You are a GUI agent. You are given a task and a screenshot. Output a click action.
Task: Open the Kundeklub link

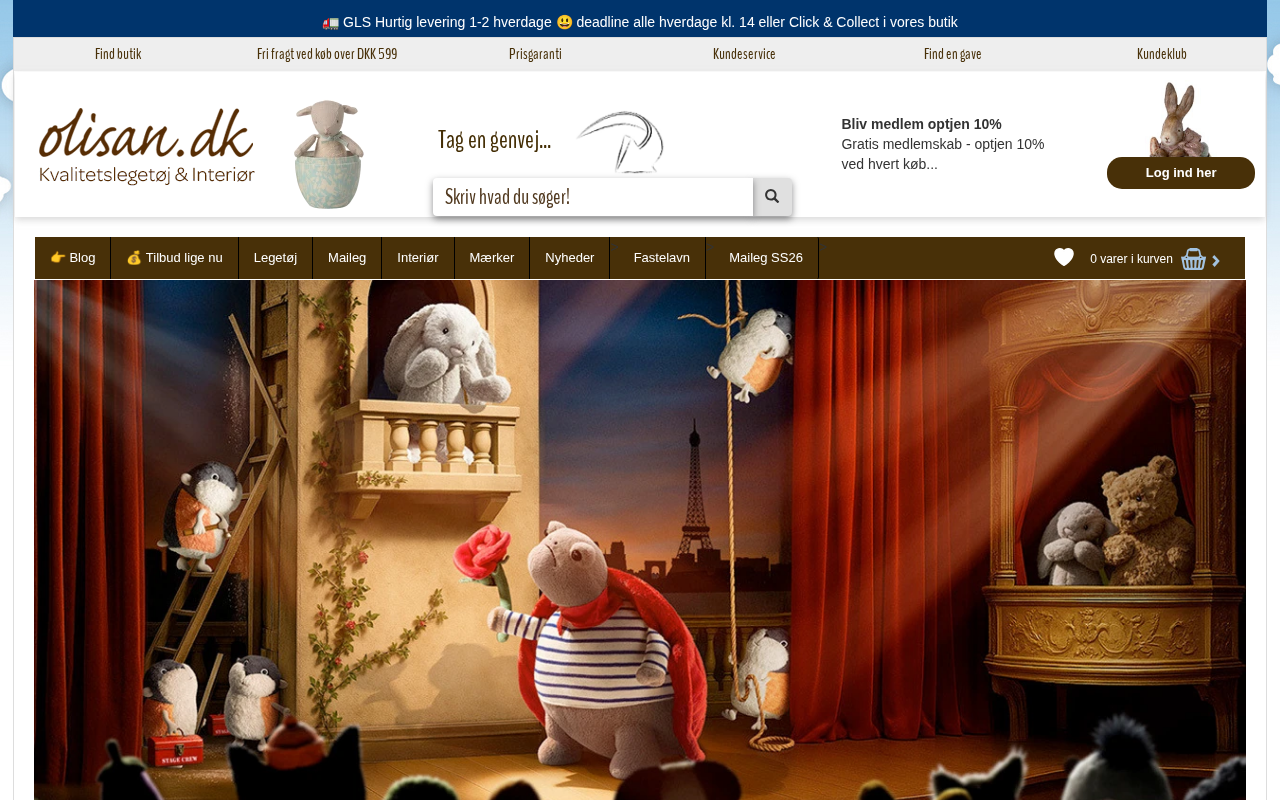[1162, 54]
